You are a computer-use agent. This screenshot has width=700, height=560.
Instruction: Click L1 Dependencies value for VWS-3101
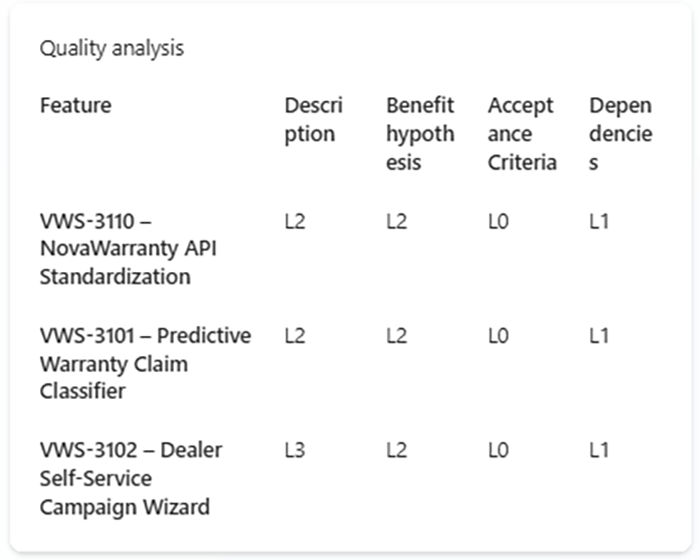click(599, 336)
